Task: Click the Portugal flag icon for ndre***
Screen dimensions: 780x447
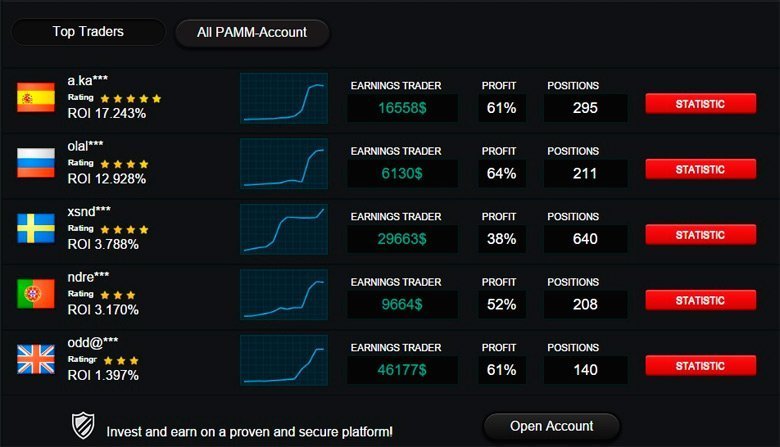Action: (36, 294)
